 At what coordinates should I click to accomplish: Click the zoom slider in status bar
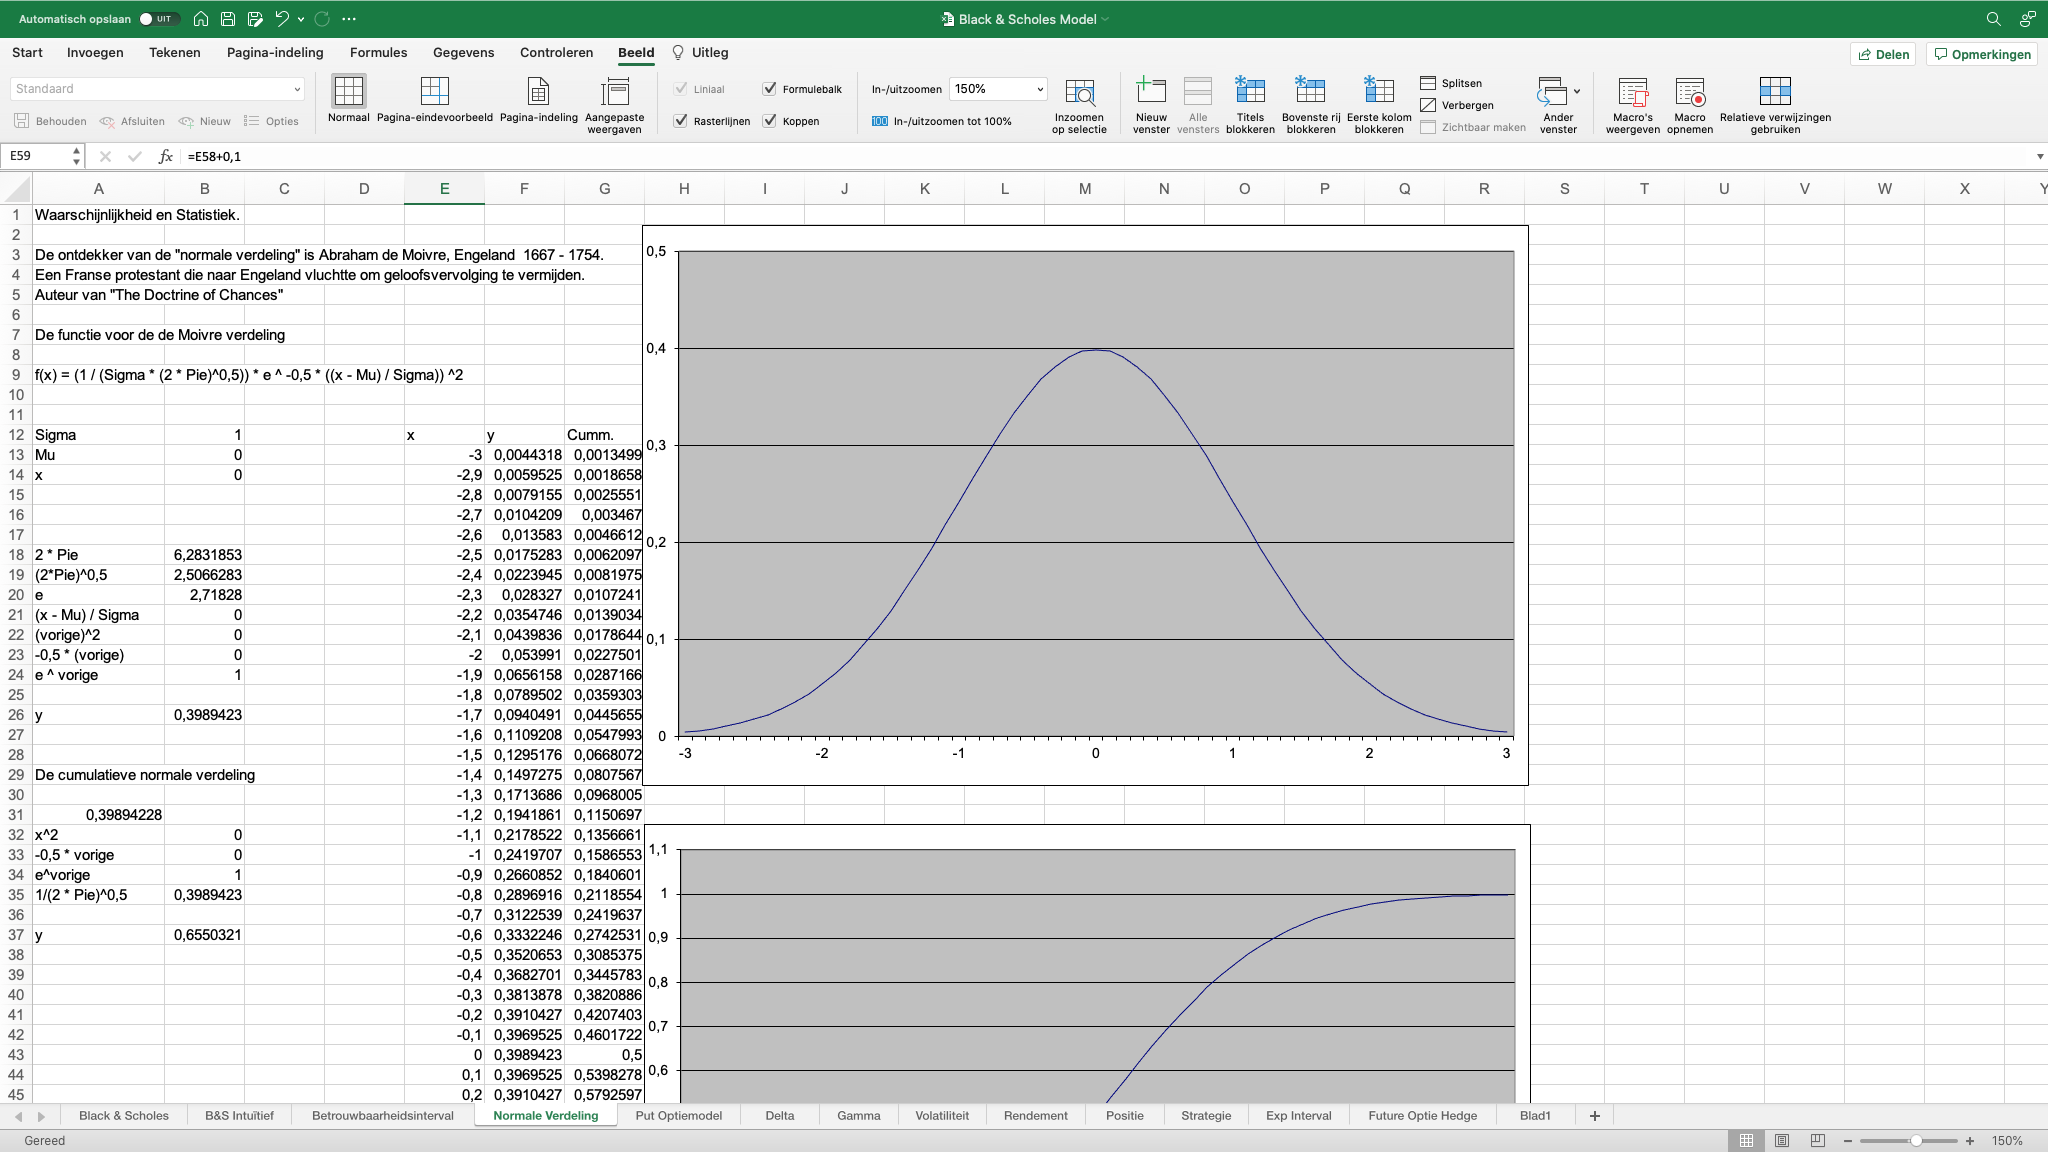click(x=1915, y=1141)
